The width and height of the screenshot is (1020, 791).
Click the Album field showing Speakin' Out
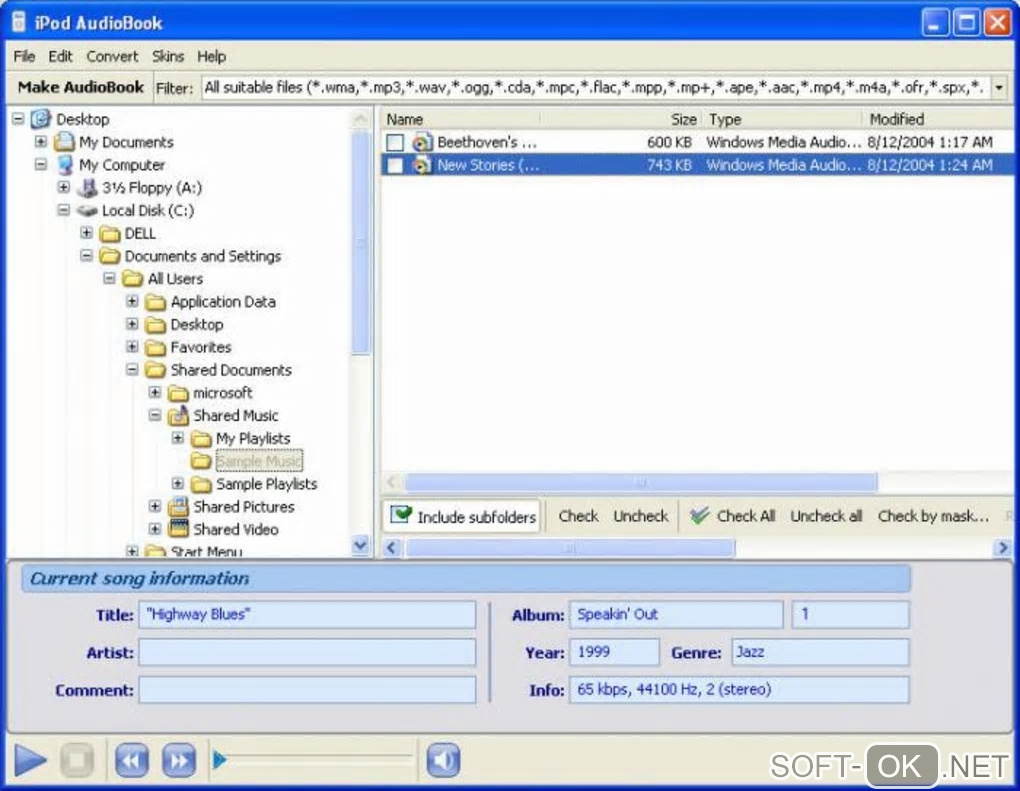click(676, 615)
